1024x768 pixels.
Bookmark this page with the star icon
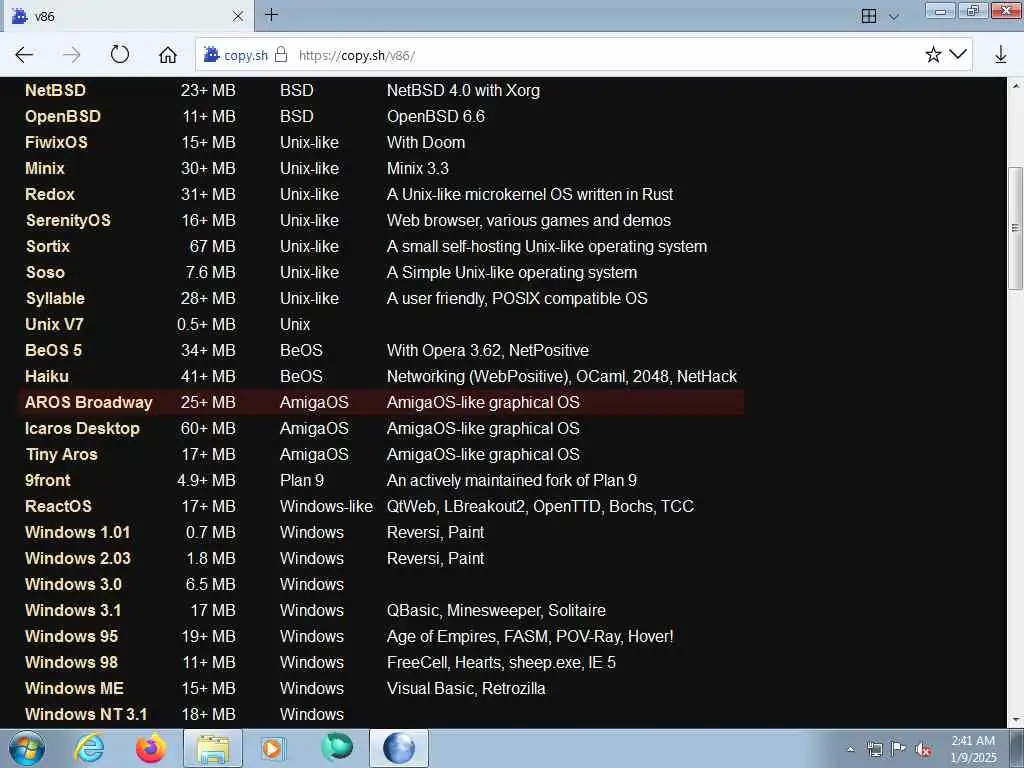pos(933,54)
